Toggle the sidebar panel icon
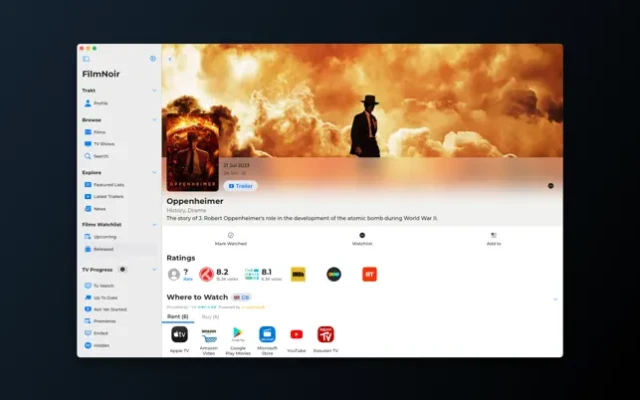640x400 pixels. 86,59
